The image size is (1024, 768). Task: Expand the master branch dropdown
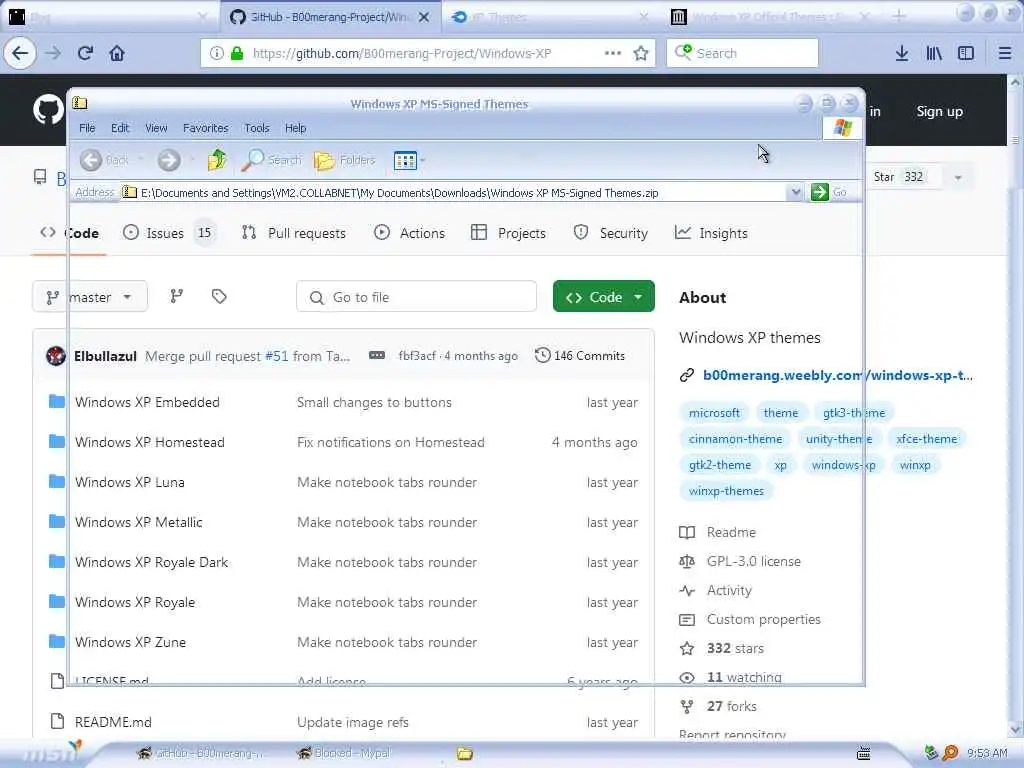point(89,297)
